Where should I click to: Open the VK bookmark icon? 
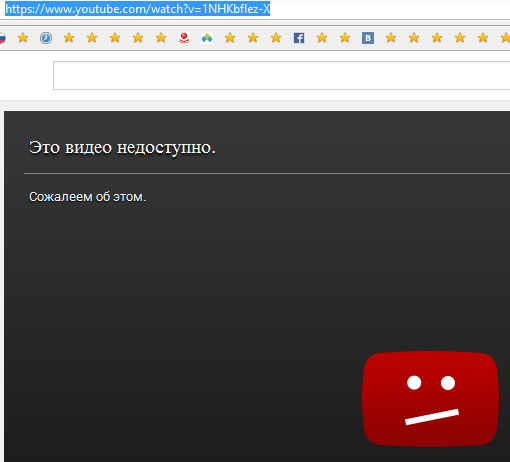(368, 38)
